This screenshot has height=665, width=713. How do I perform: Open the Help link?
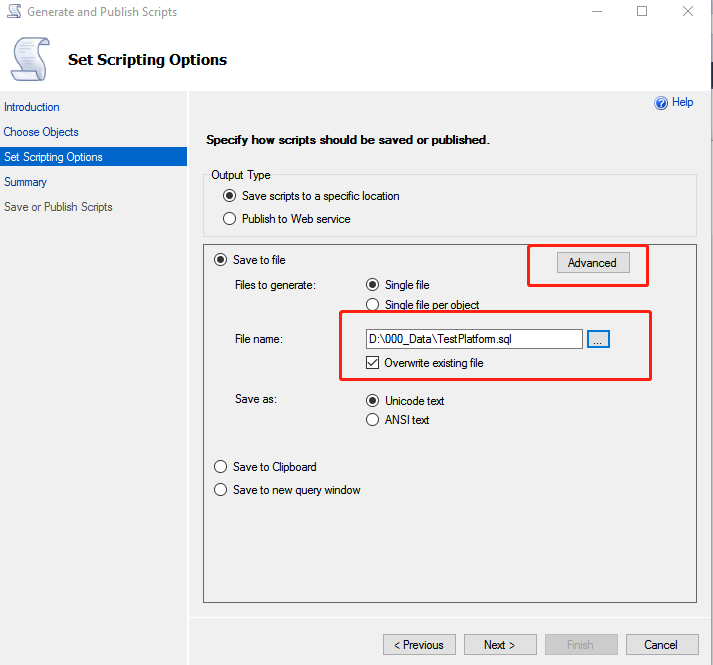click(x=682, y=102)
